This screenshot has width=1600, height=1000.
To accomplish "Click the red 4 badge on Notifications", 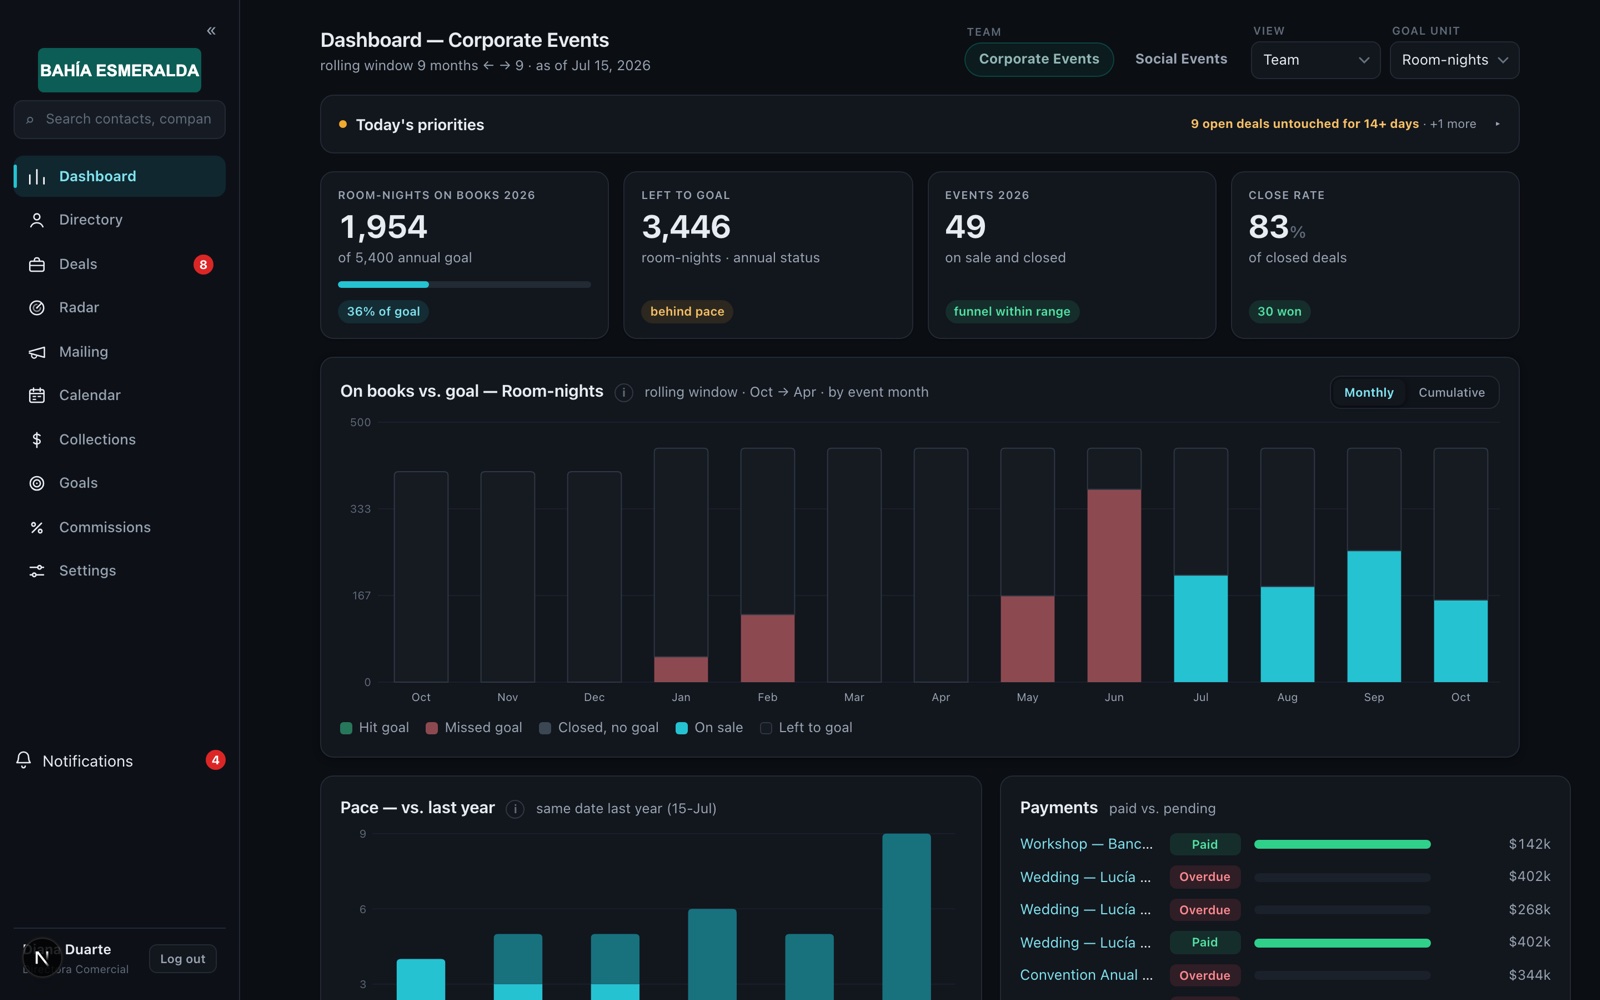I will [215, 760].
